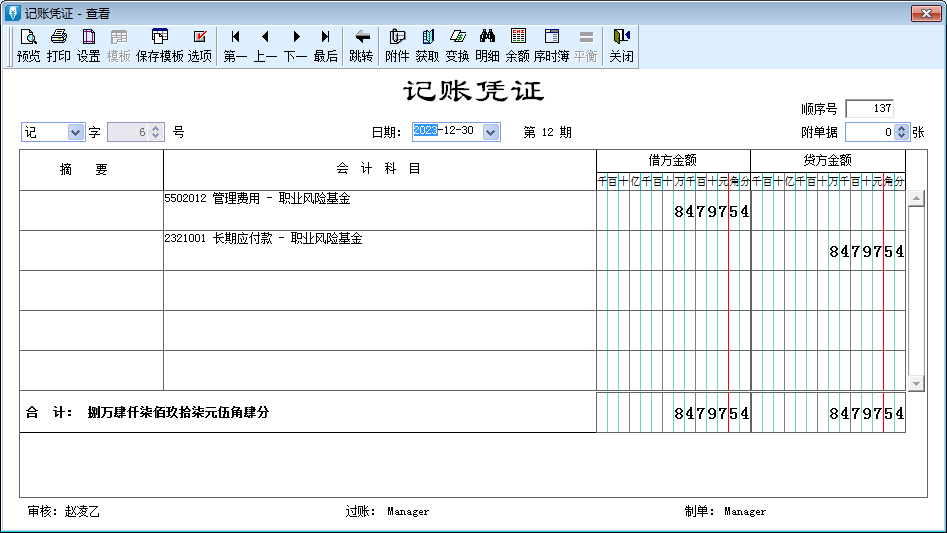Click the 顺序号 input field
Image resolution: width=947 pixels, height=533 pixels.
(868, 109)
